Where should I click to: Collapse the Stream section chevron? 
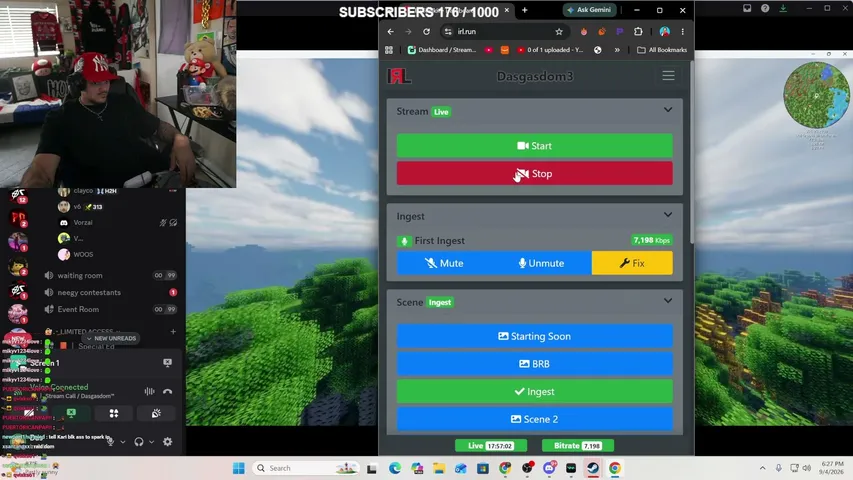point(667,110)
